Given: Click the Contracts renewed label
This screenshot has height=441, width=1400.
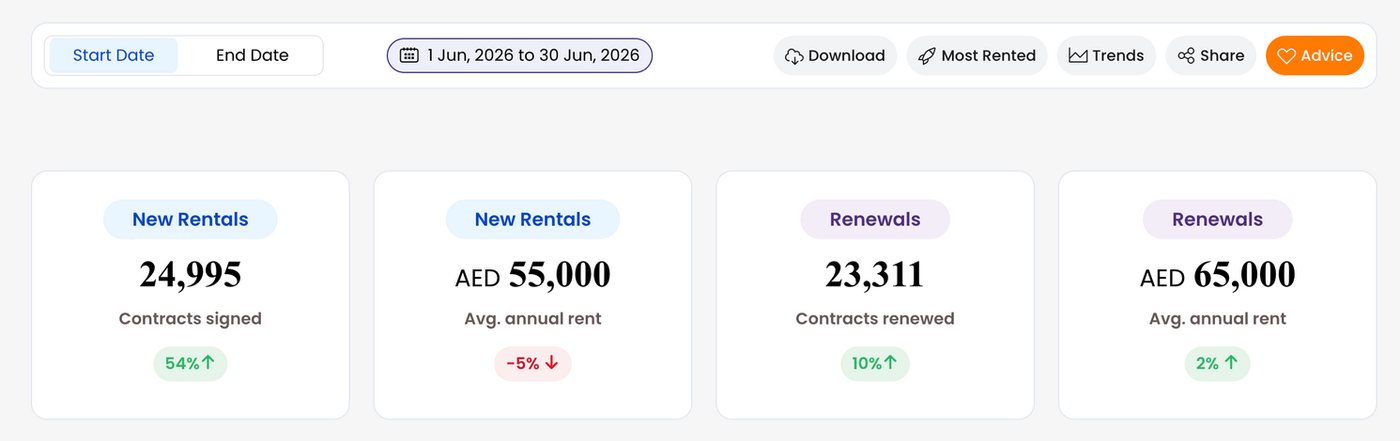Looking at the screenshot, I should point(875,319).
